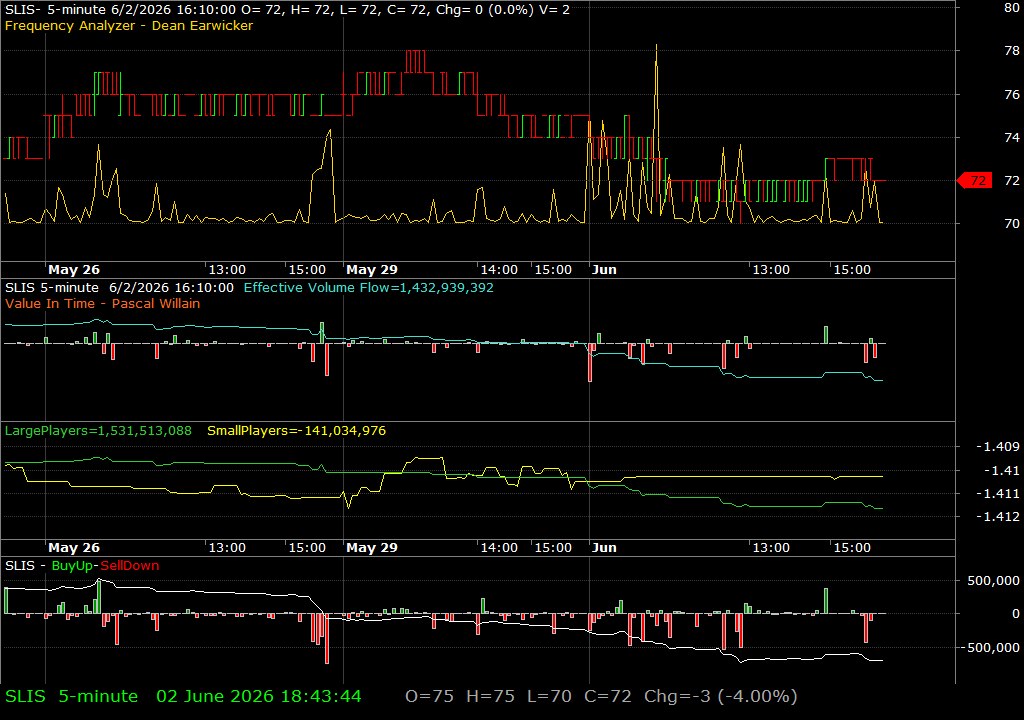Click the Effective Volume Flow=1,432,939,392 label
1024x720 pixels.
pos(368,287)
